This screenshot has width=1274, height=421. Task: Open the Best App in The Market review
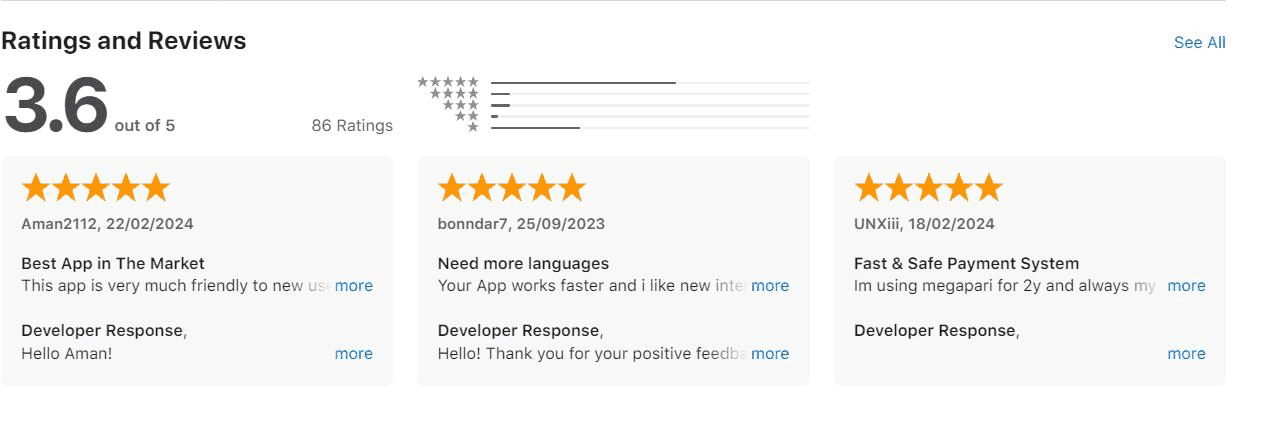113,264
